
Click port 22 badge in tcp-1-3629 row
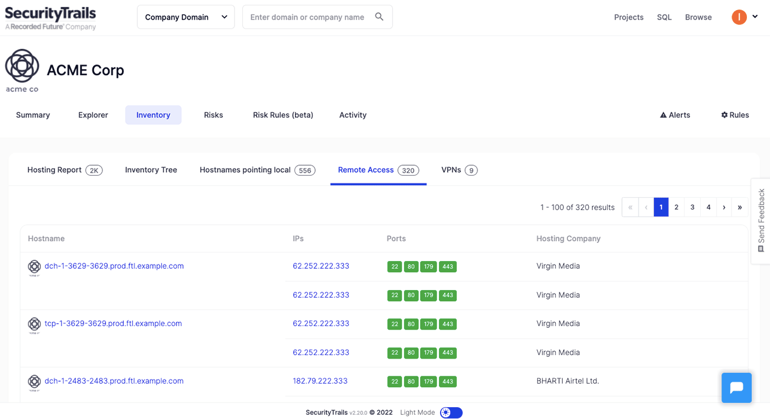pyautogui.click(x=394, y=324)
